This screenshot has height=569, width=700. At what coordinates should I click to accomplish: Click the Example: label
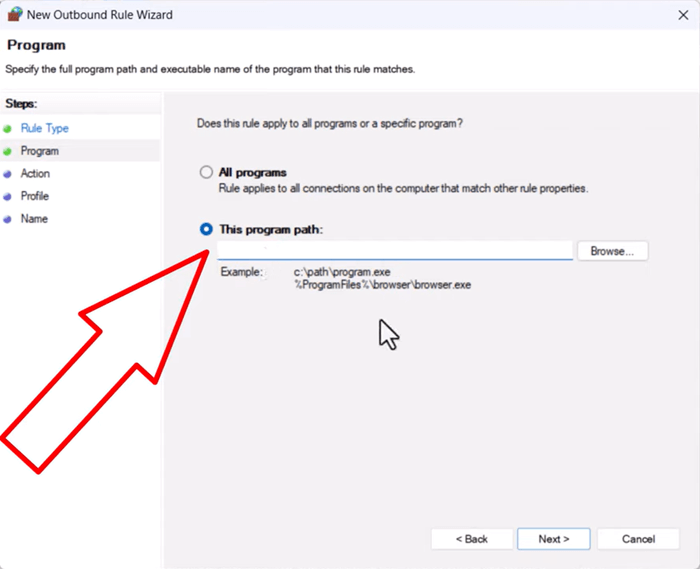point(242,272)
